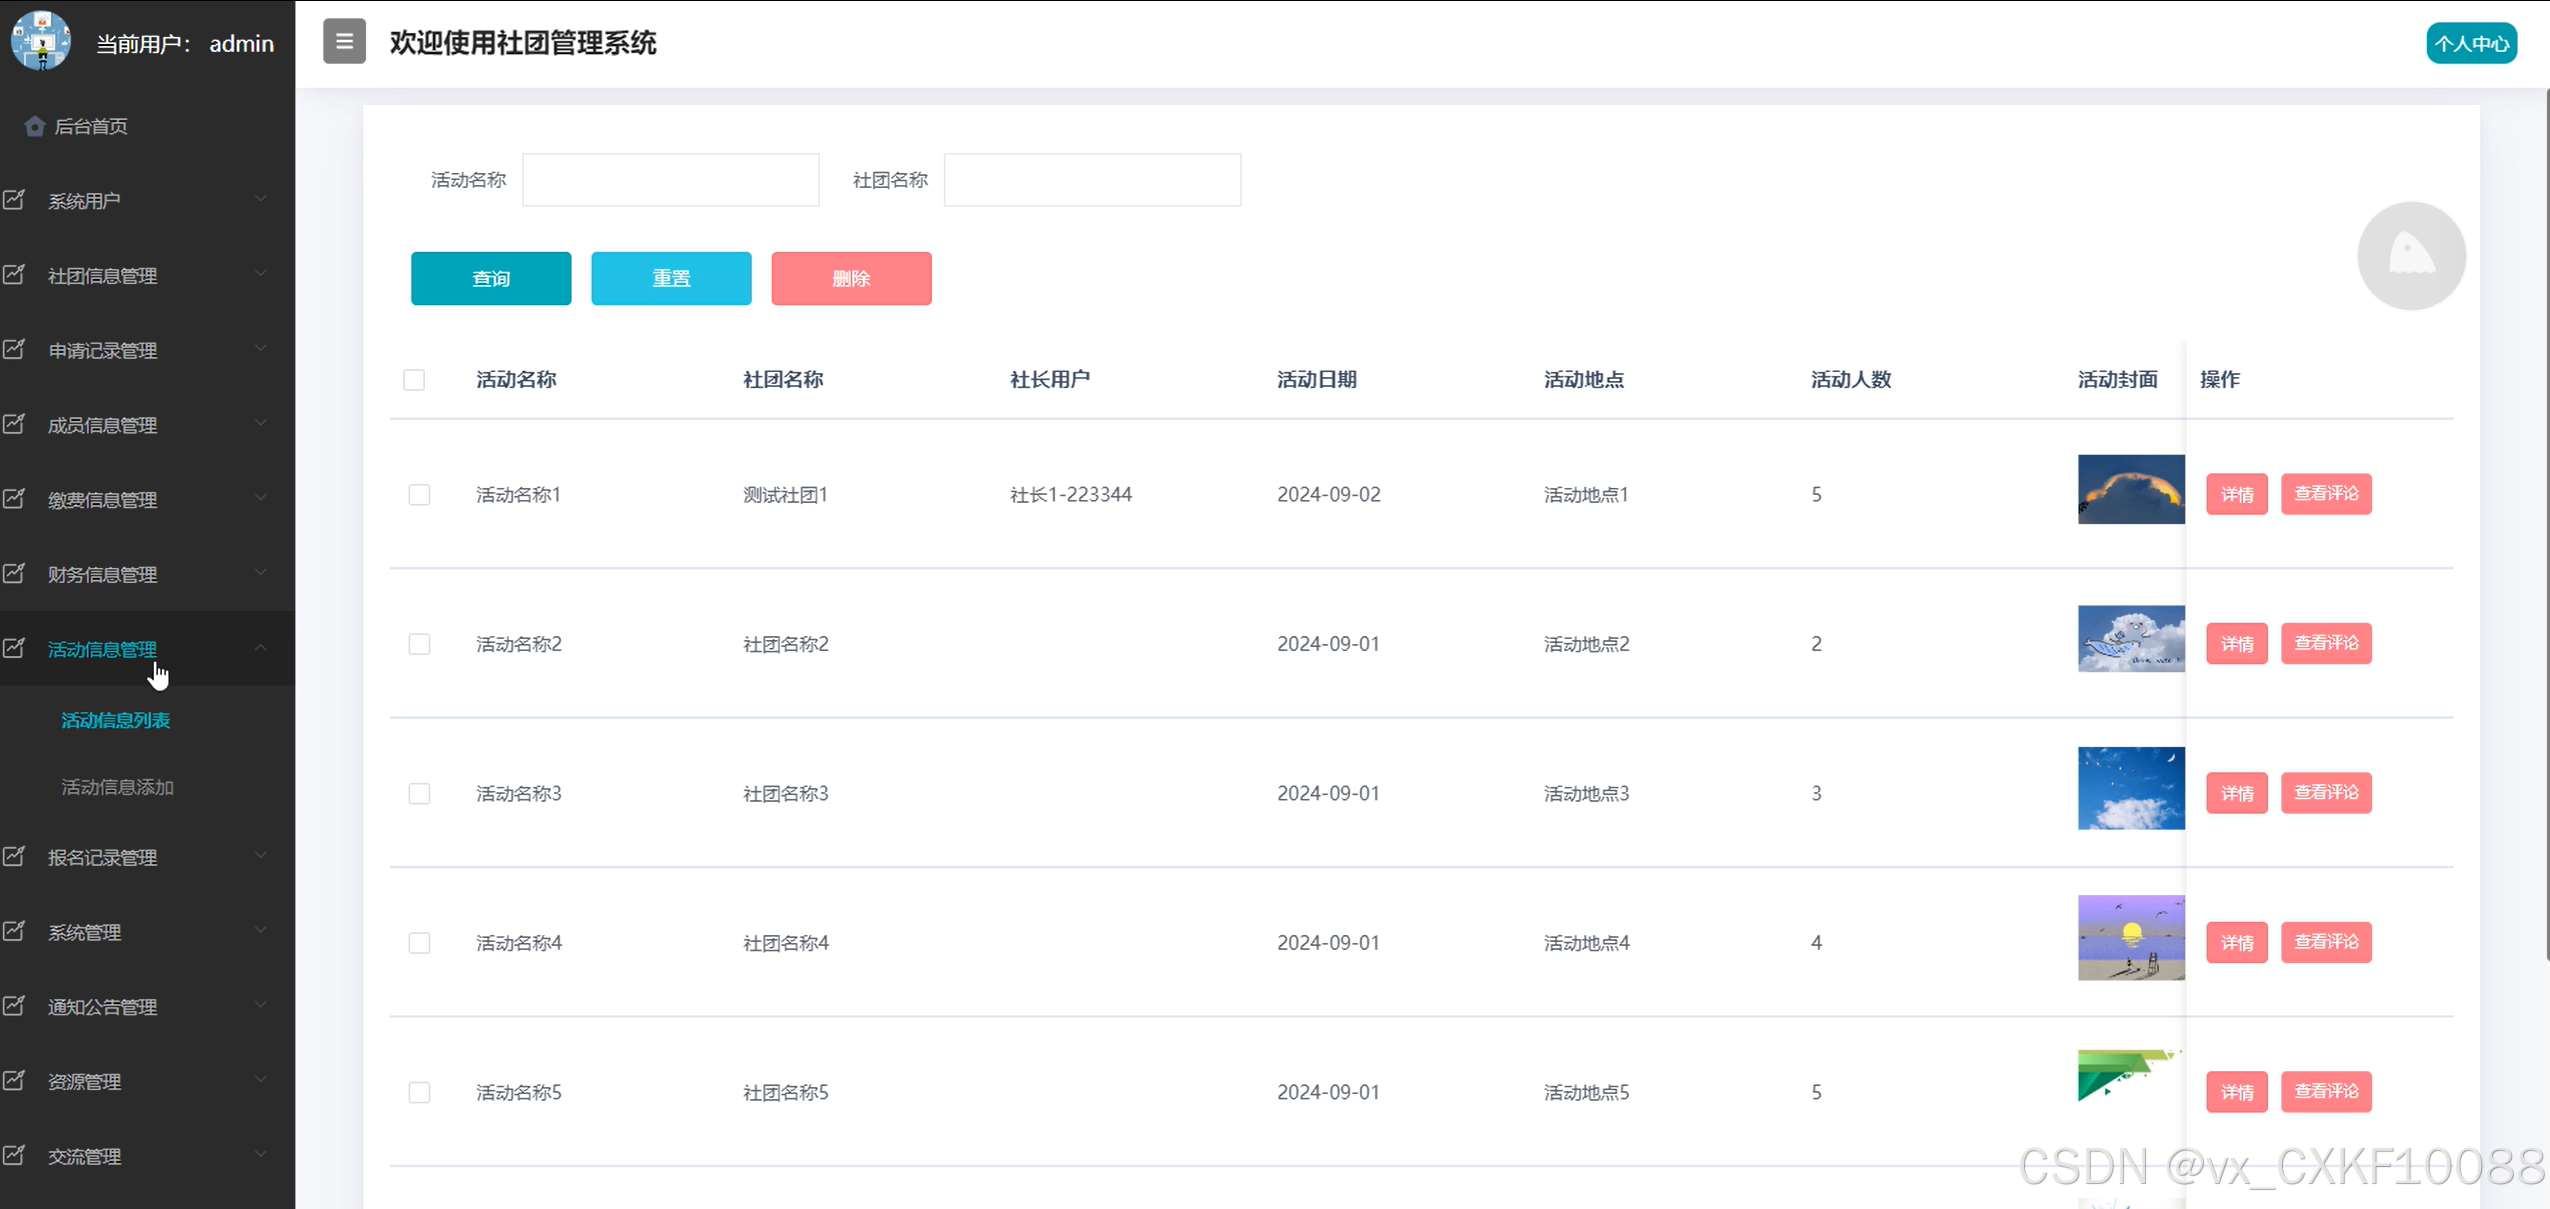Click the edit icon beside 交流管理
The height and width of the screenshot is (1209, 2550).
(14, 1156)
